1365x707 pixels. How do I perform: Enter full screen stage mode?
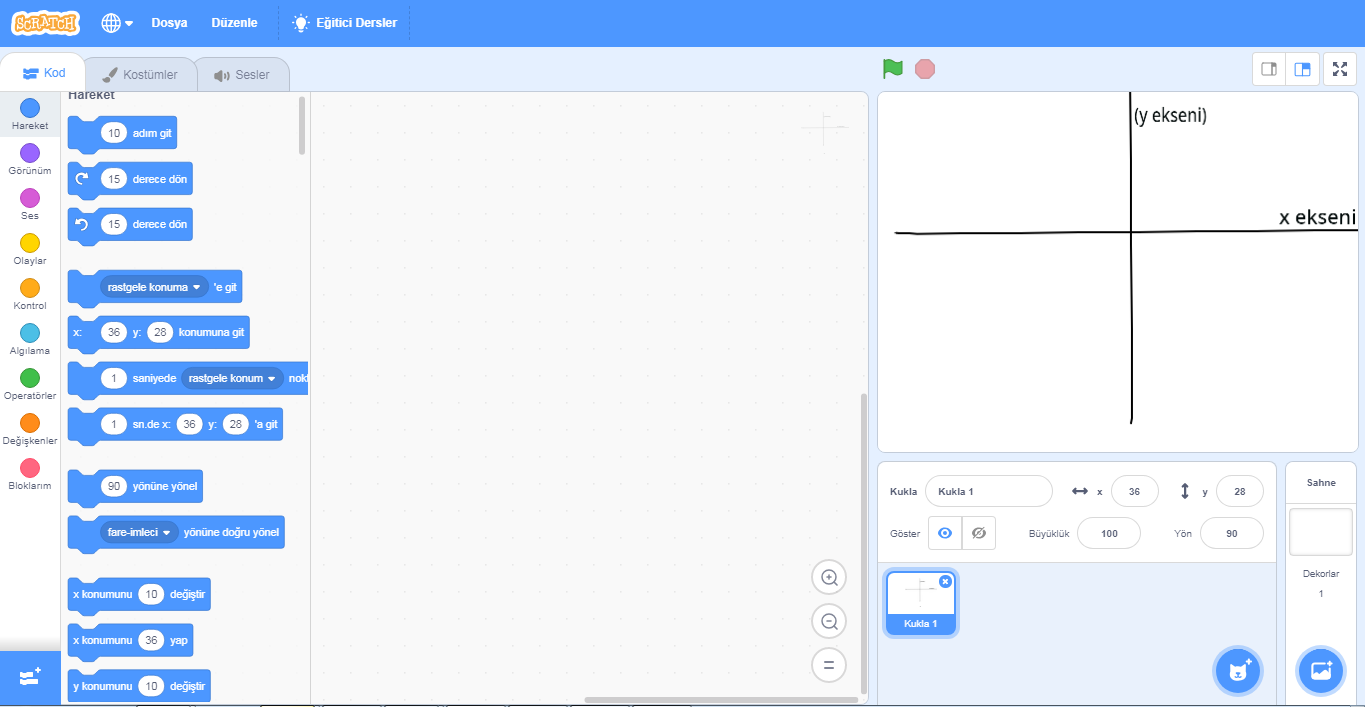1340,69
